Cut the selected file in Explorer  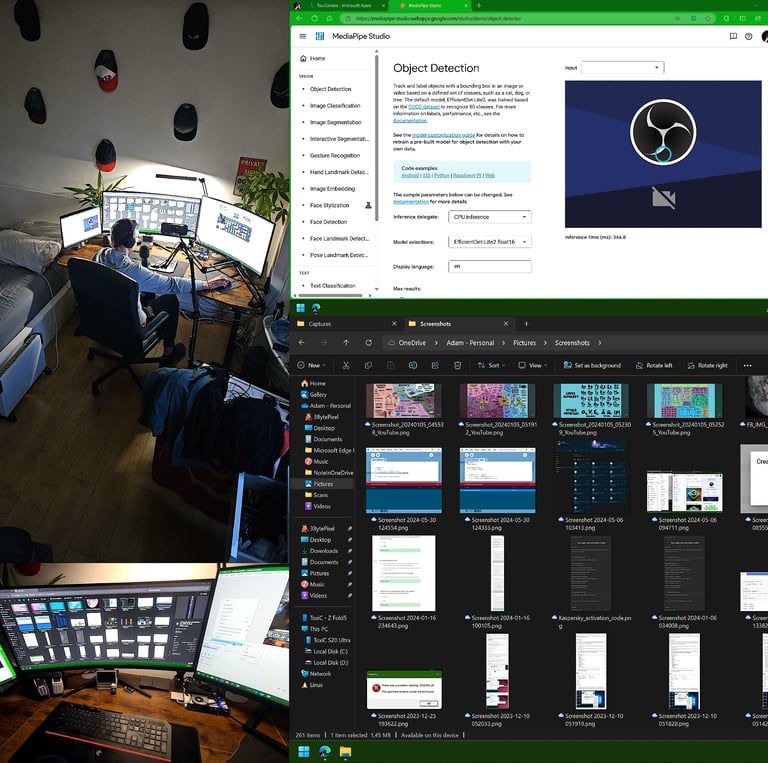tap(346, 365)
